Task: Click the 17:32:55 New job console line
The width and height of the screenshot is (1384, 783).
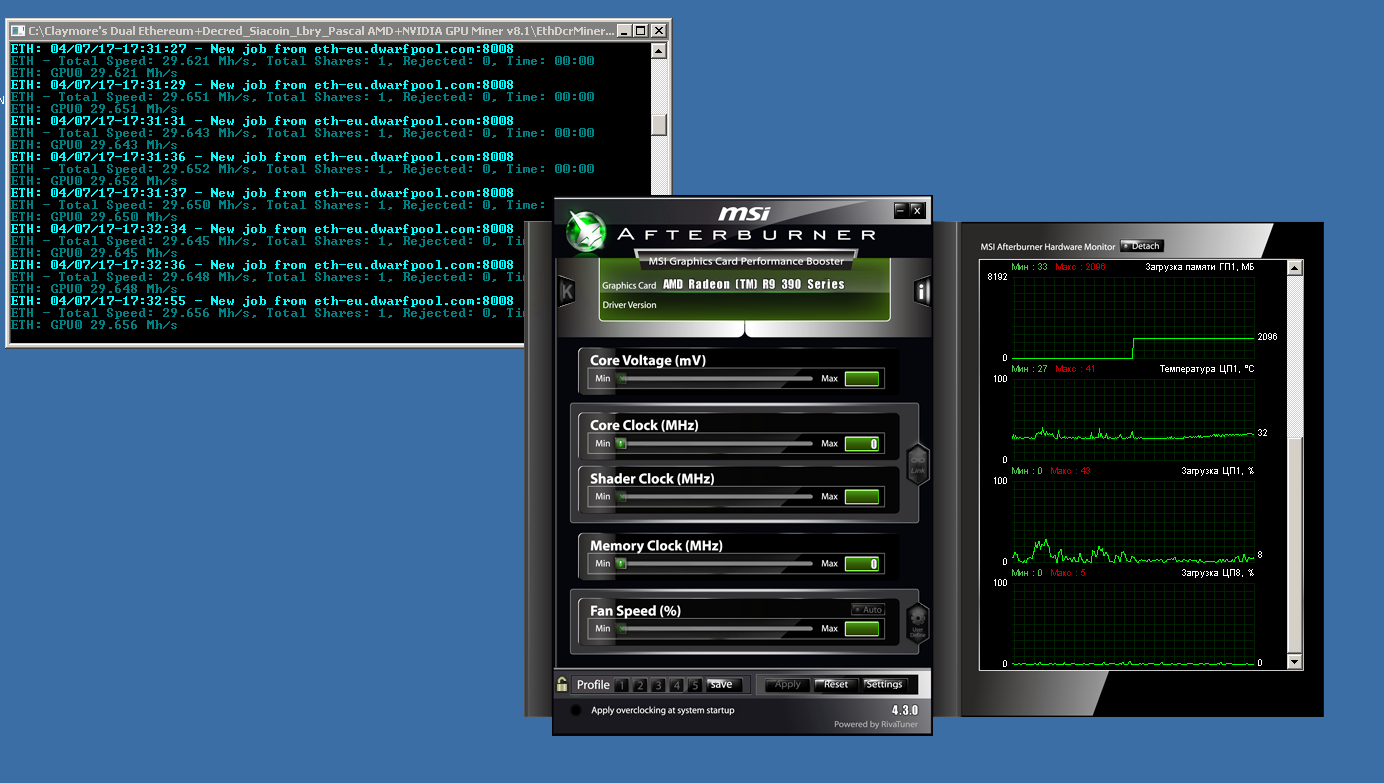Action: pos(262,301)
